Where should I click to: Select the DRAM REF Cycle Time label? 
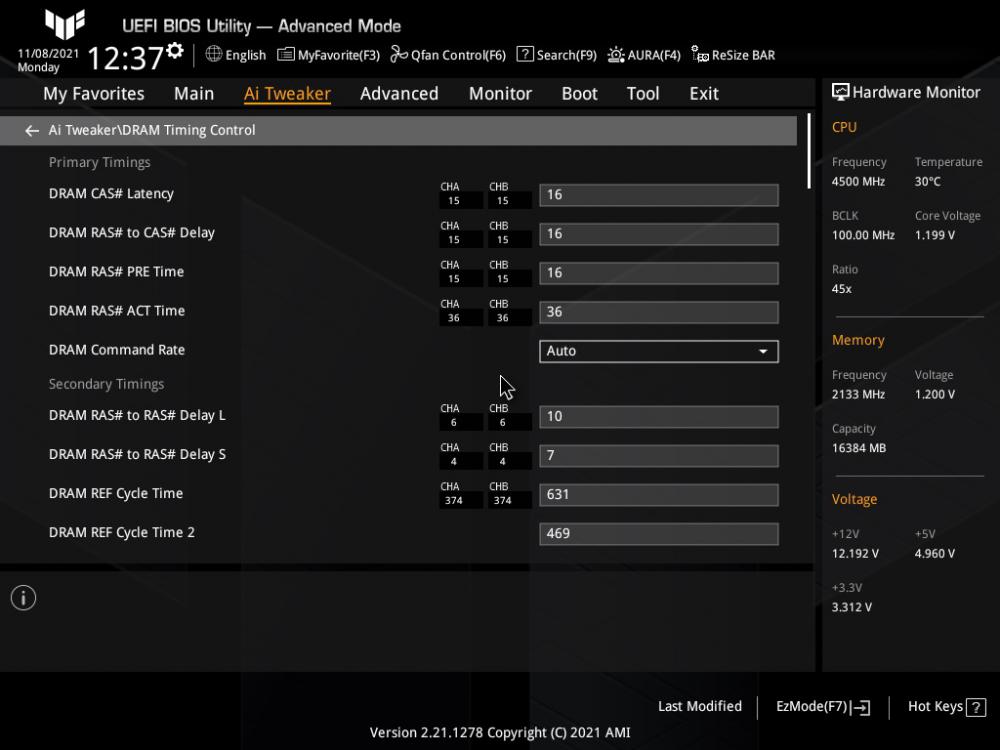click(x=115, y=494)
